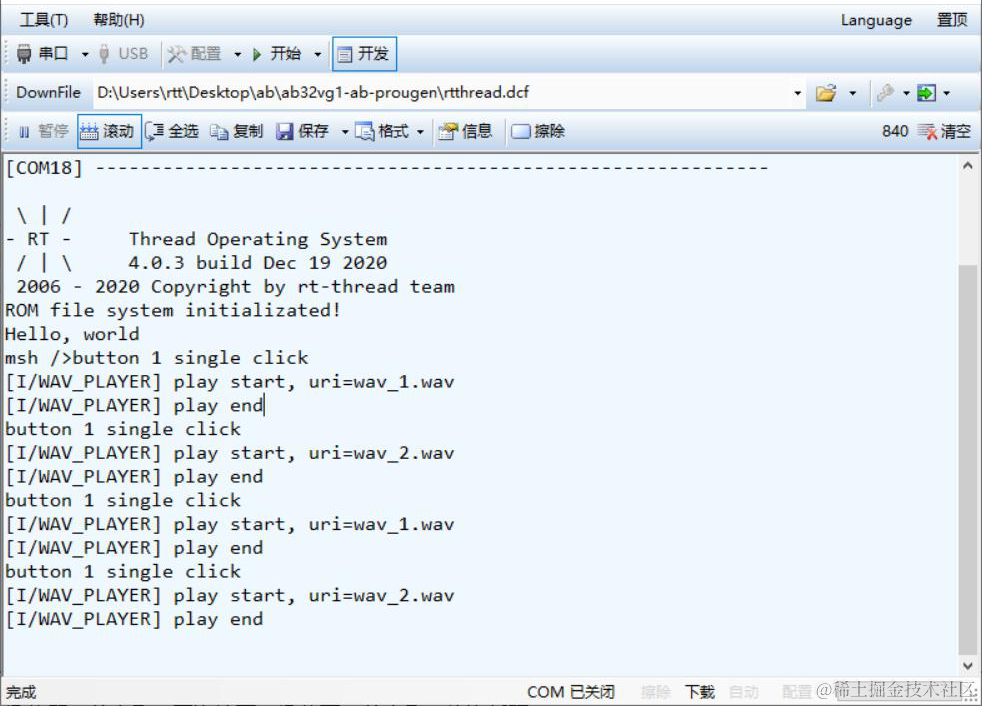This screenshot has width=982, height=706.
Task: Open the DownFile path history dropdown
Action: coord(797,93)
